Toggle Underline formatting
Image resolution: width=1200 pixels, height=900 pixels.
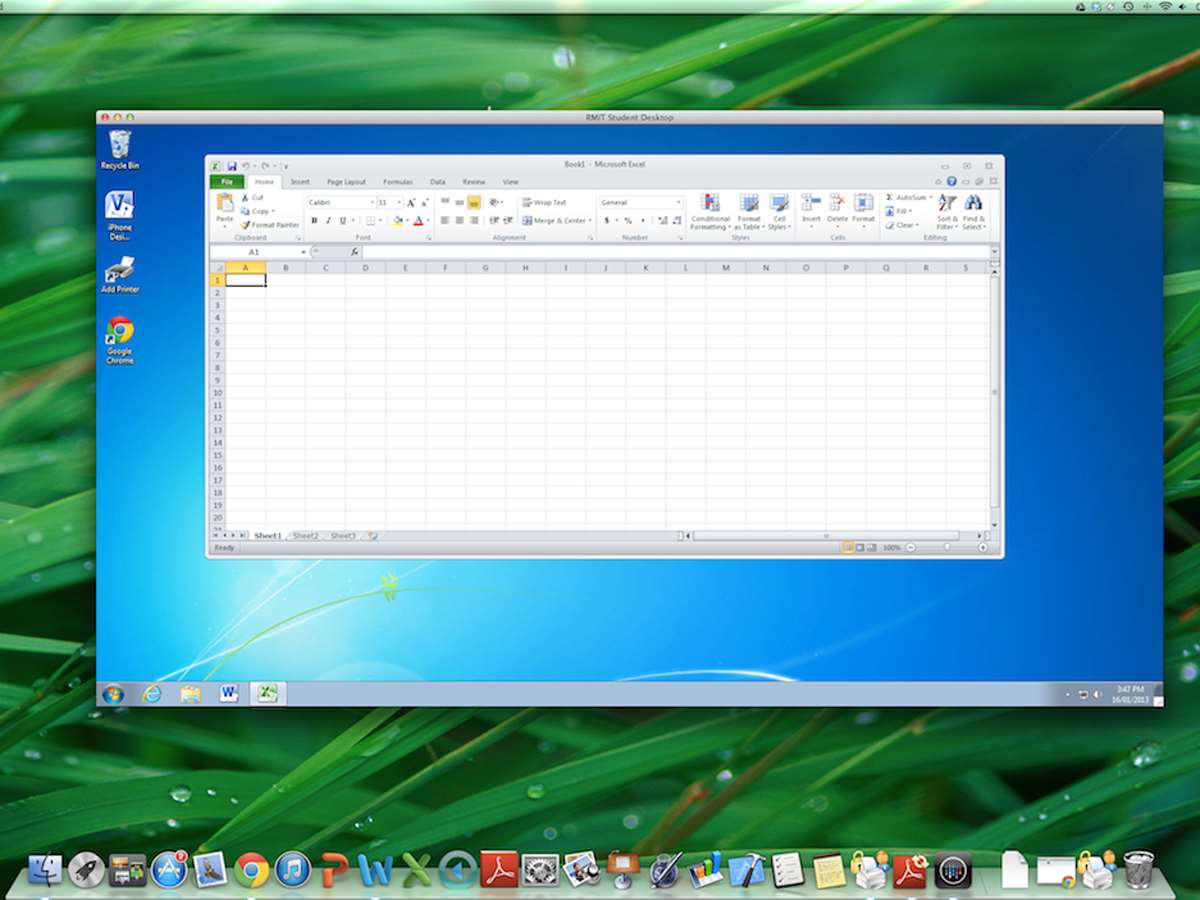342,220
